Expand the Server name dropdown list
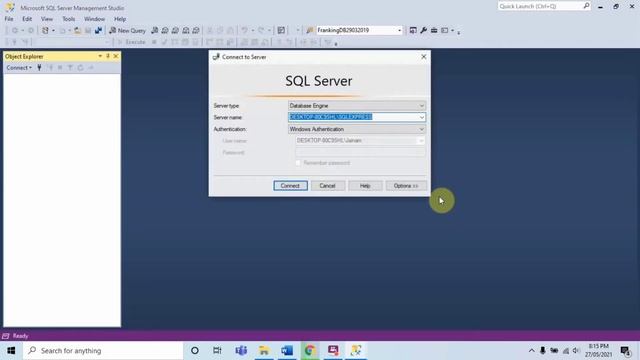This screenshot has height=360, width=640. pyautogui.click(x=422, y=118)
